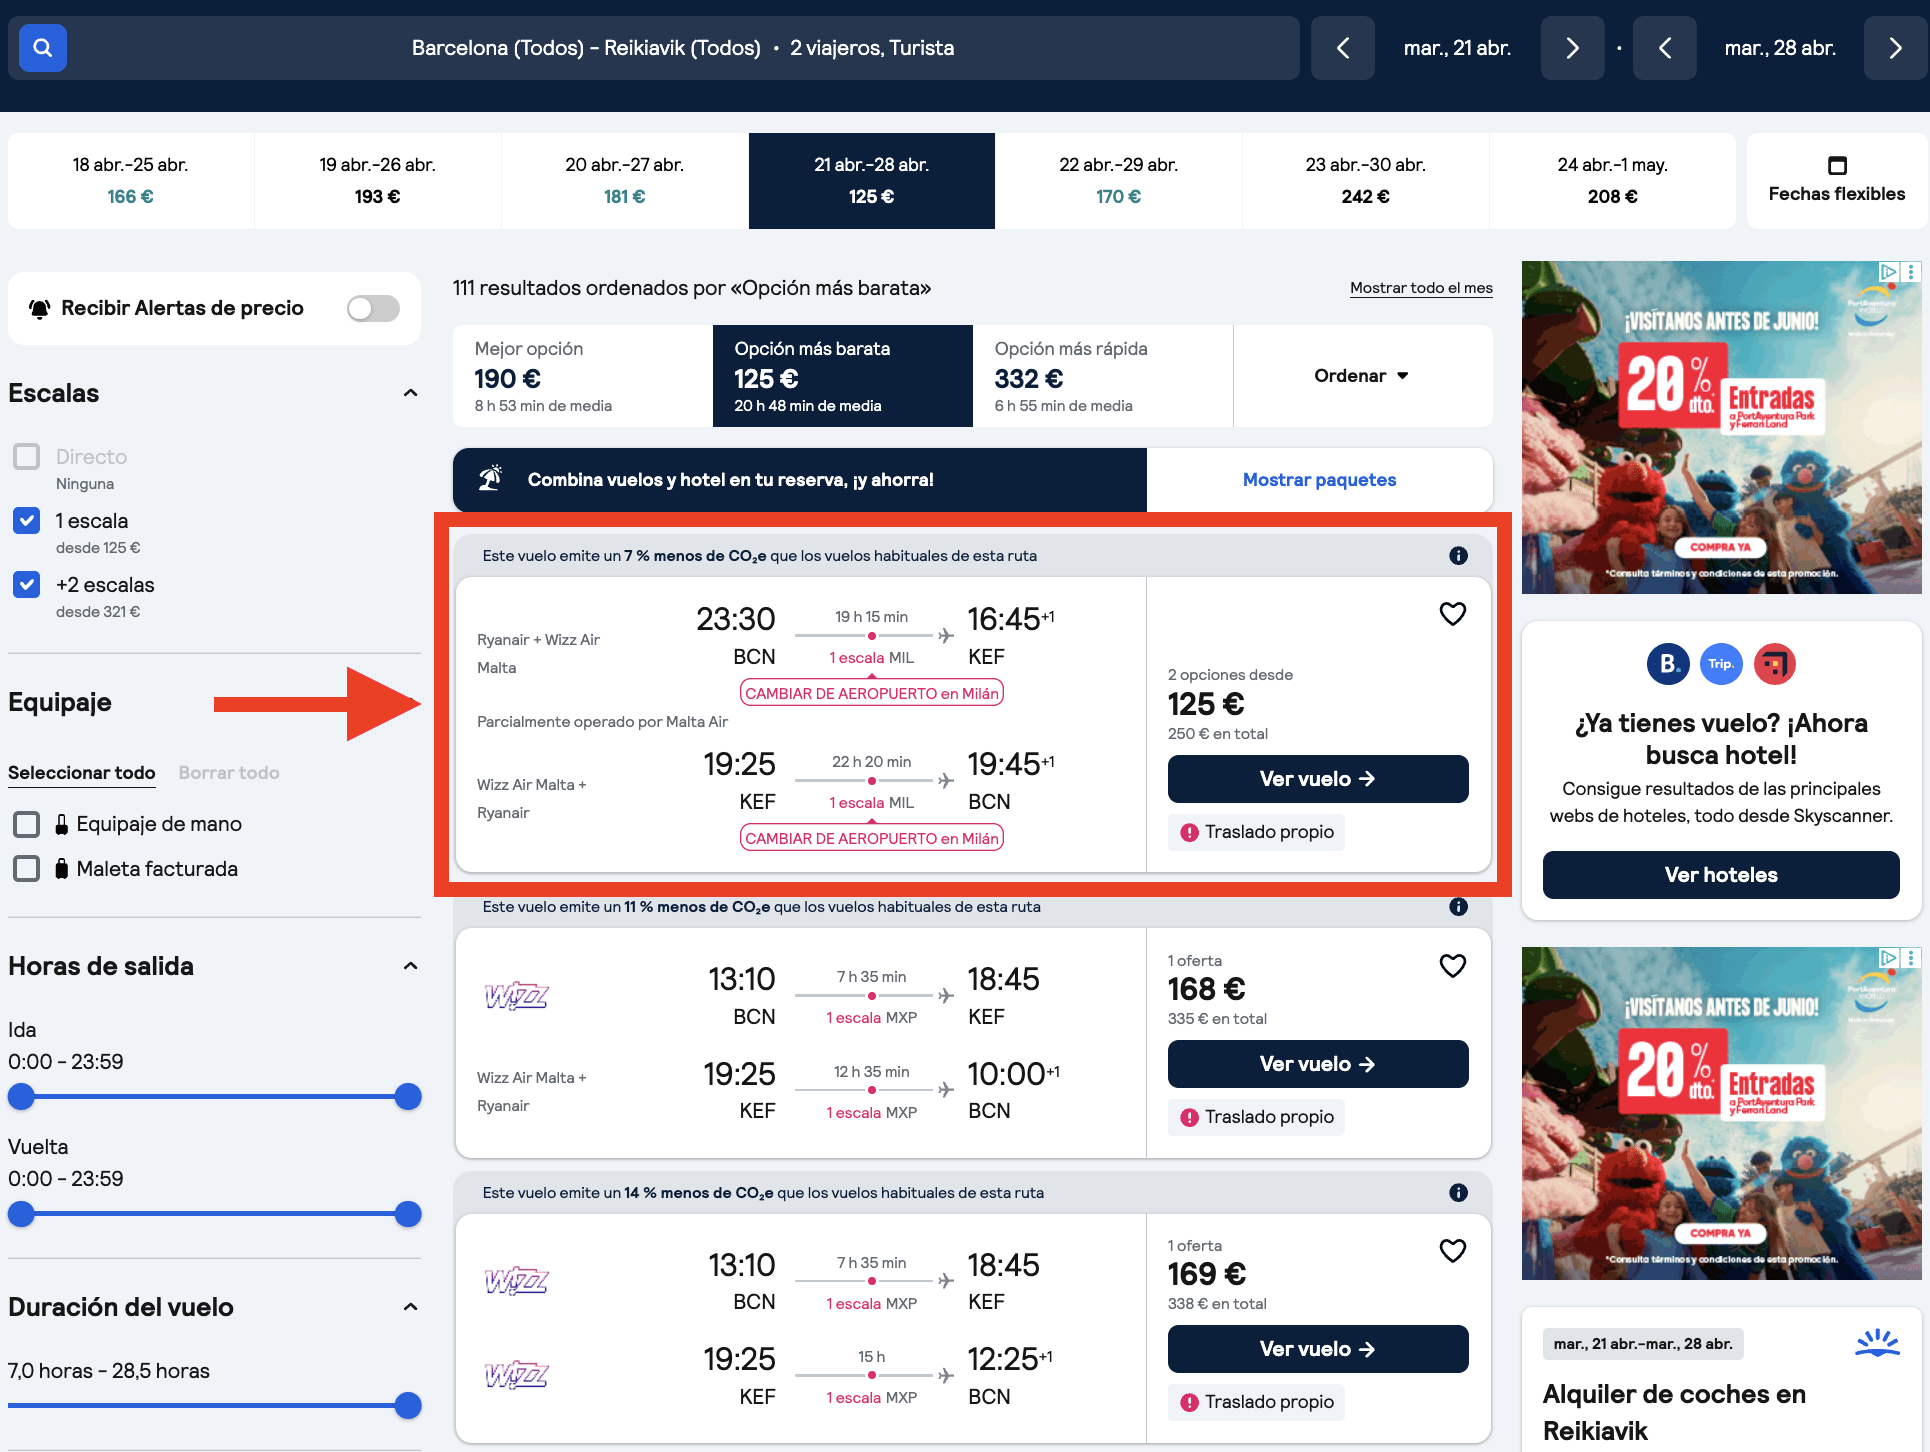Uncheck the 1 escala checkbox
The width and height of the screenshot is (1930, 1452).
pyautogui.click(x=27, y=521)
